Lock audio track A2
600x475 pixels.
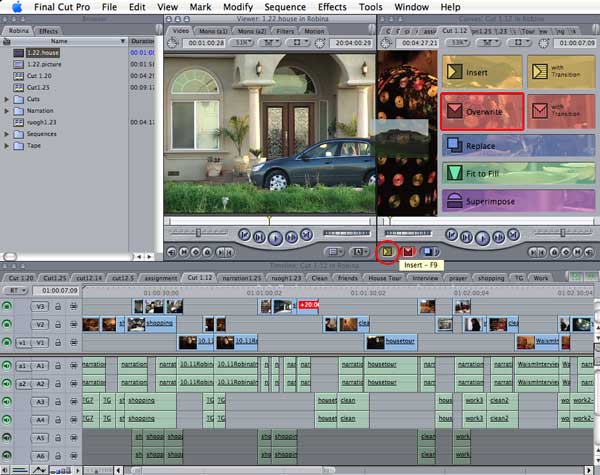tap(58, 384)
